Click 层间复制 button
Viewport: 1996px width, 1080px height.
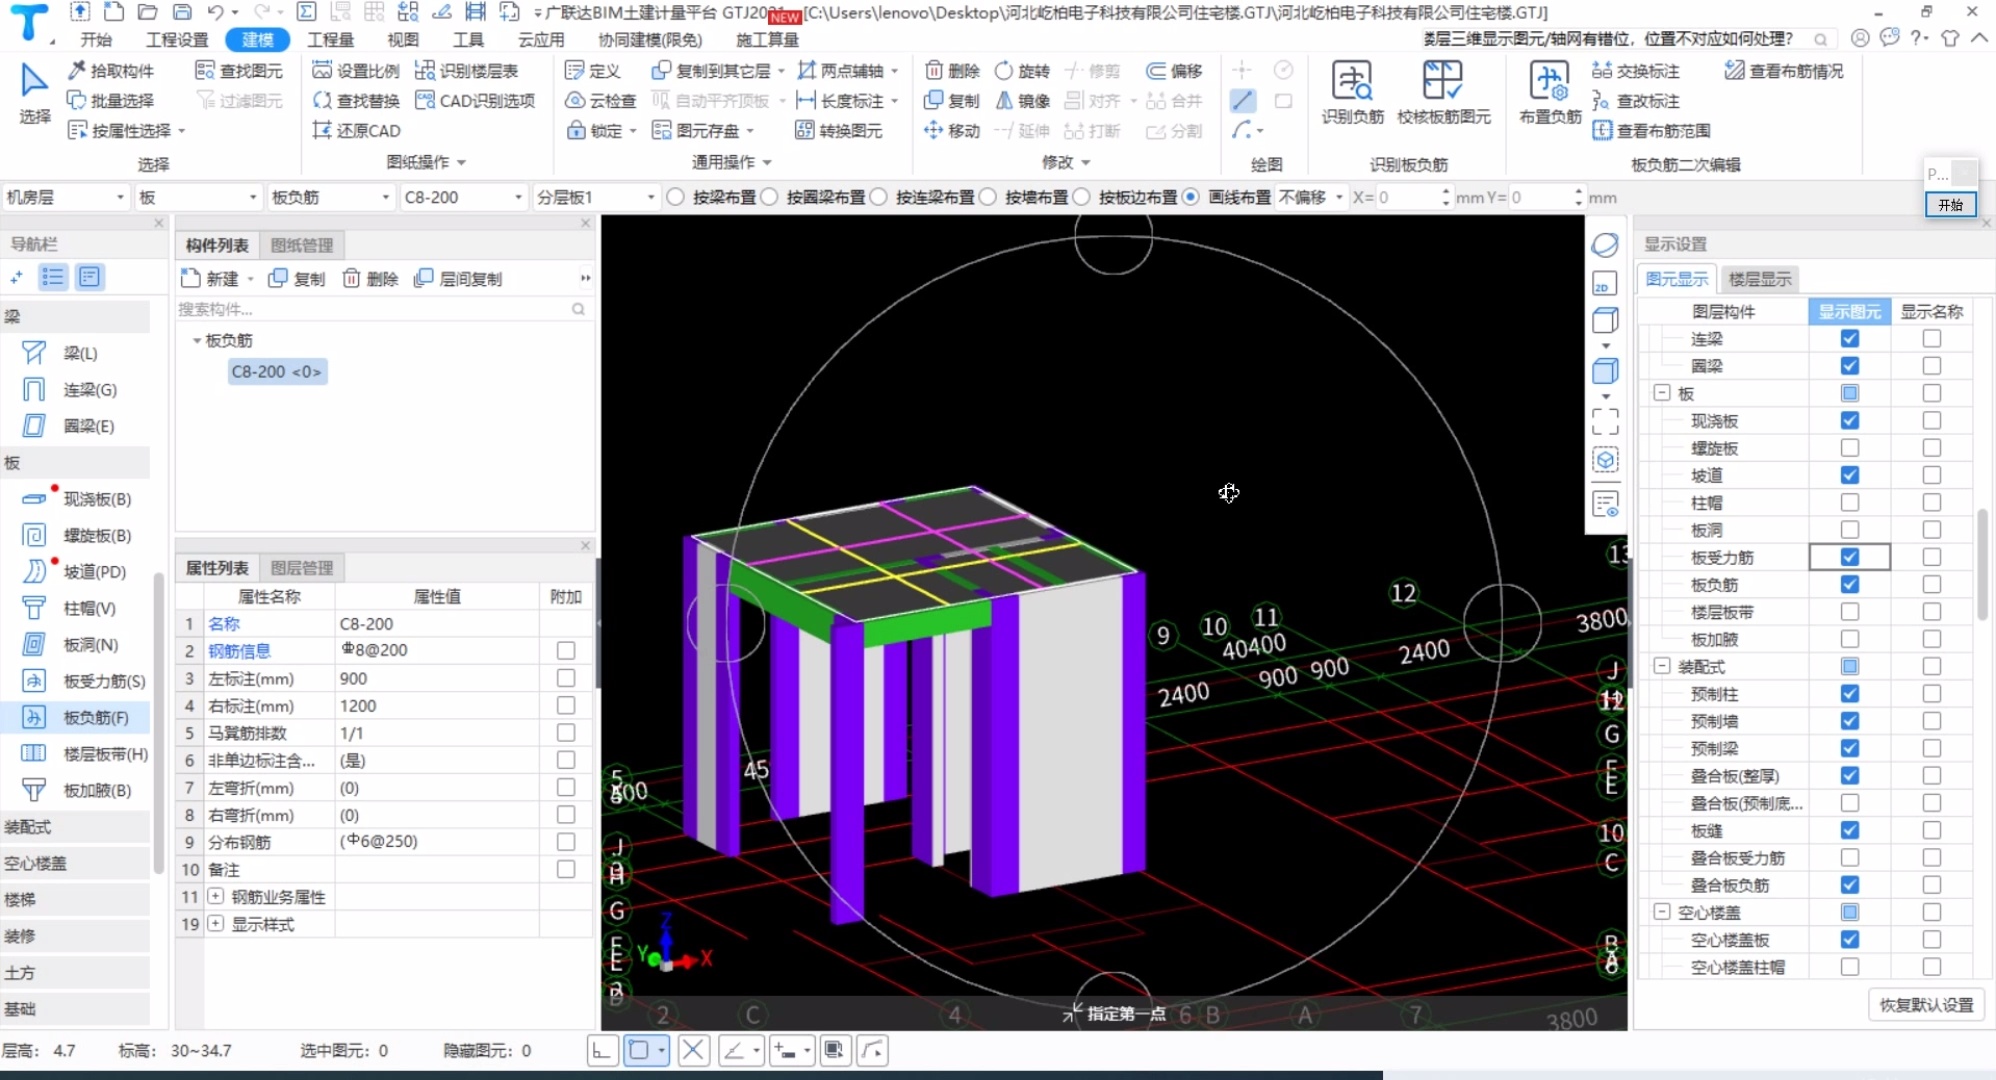point(458,278)
